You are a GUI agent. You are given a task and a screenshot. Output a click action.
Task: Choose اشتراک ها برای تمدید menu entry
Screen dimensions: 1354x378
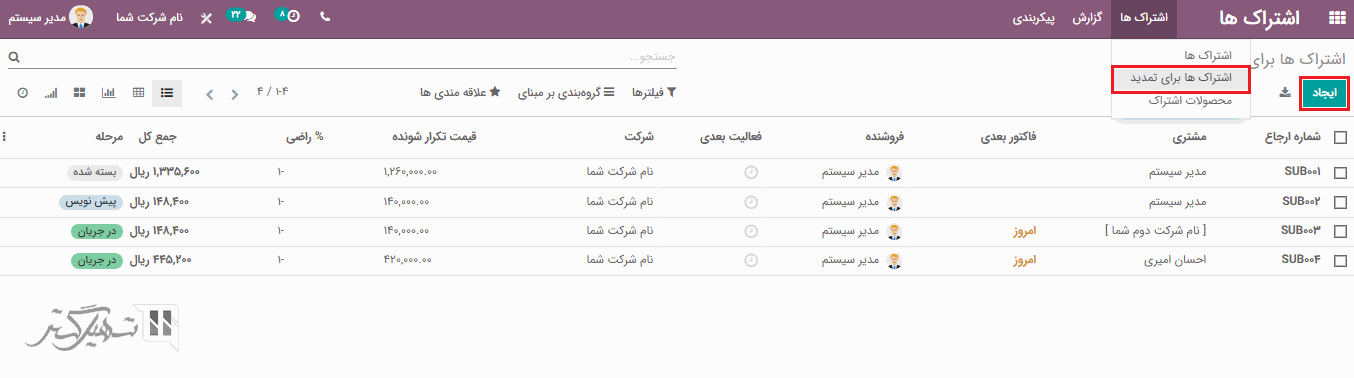point(1181,77)
